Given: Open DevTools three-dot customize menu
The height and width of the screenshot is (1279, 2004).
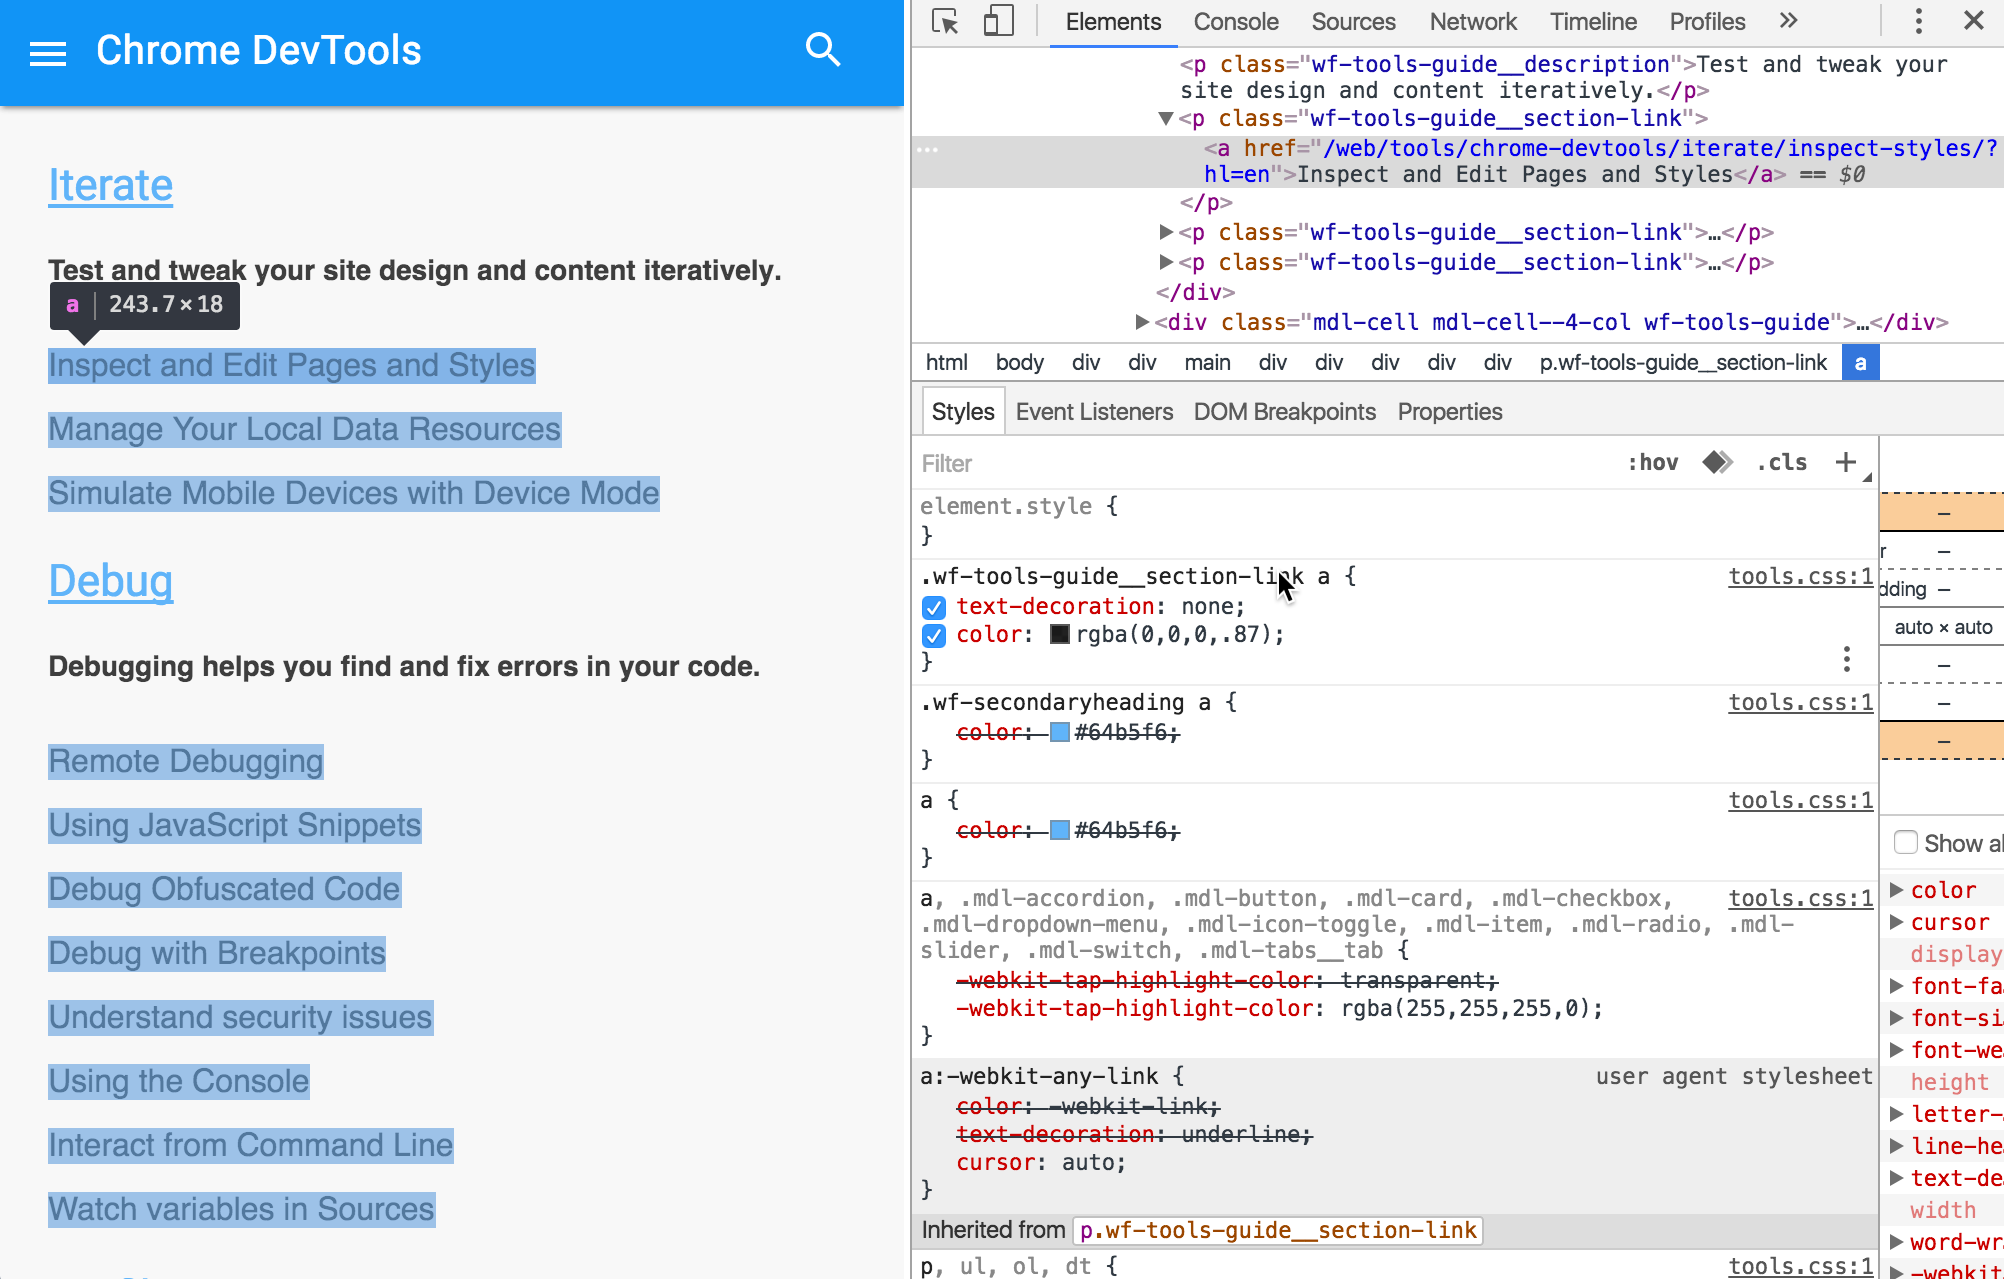Looking at the screenshot, I should (x=1918, y=21).
